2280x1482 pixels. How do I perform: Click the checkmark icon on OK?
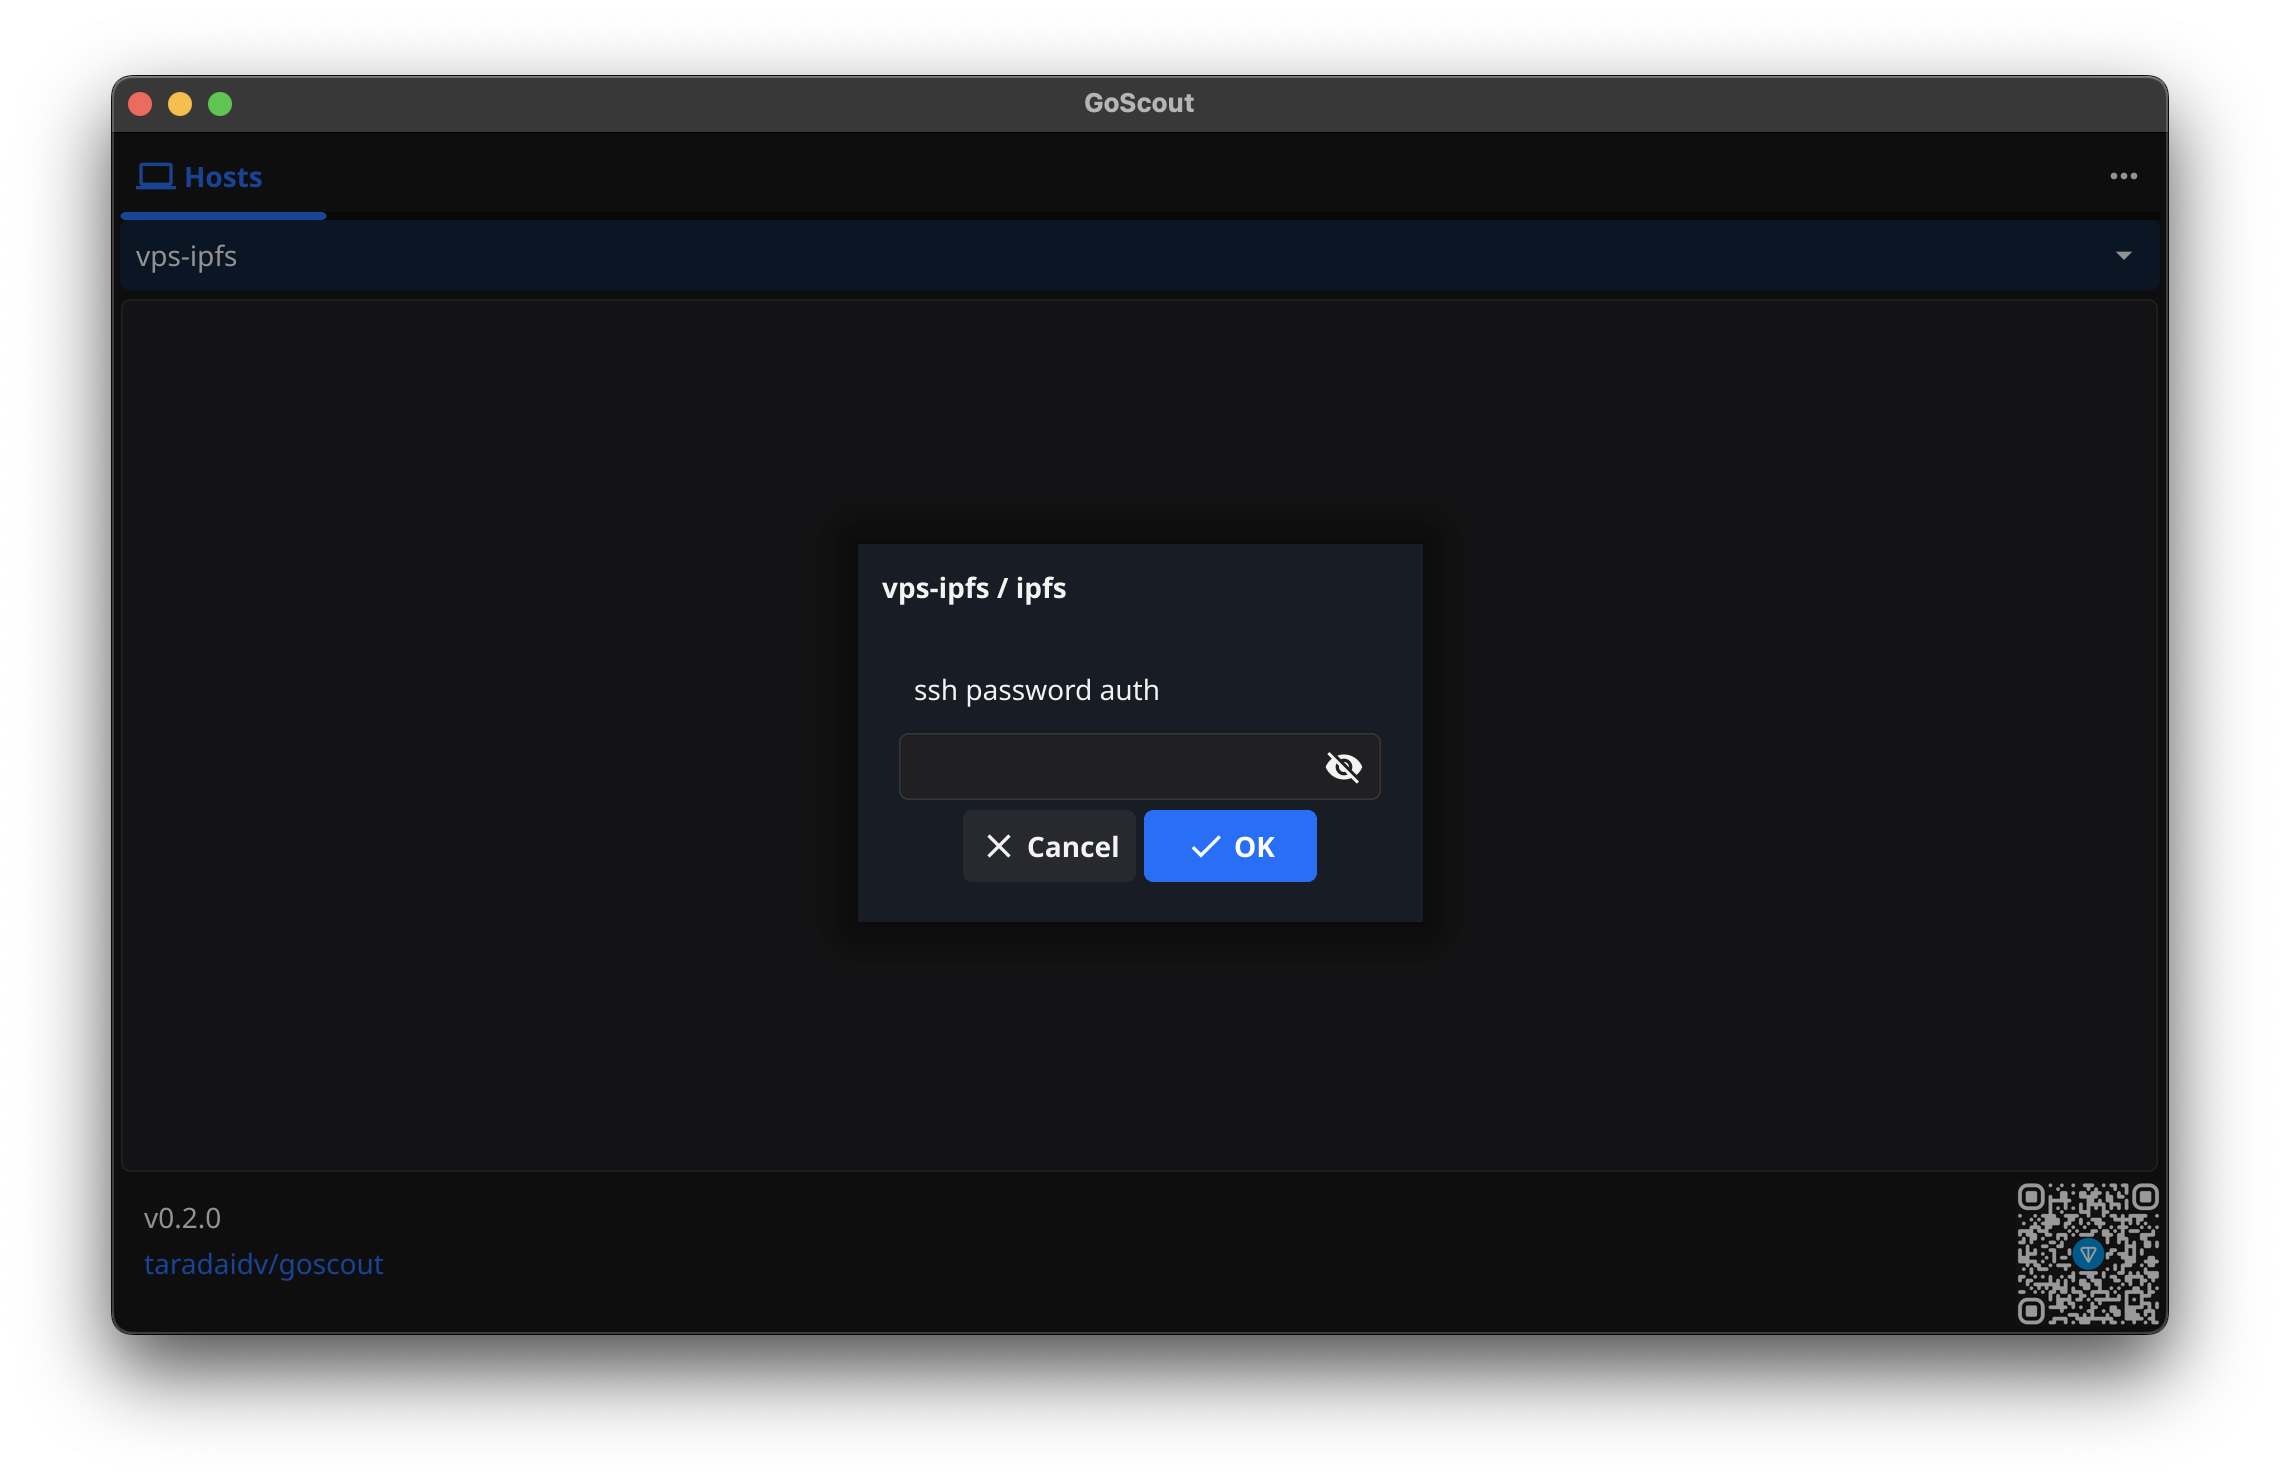(1201, 846)
